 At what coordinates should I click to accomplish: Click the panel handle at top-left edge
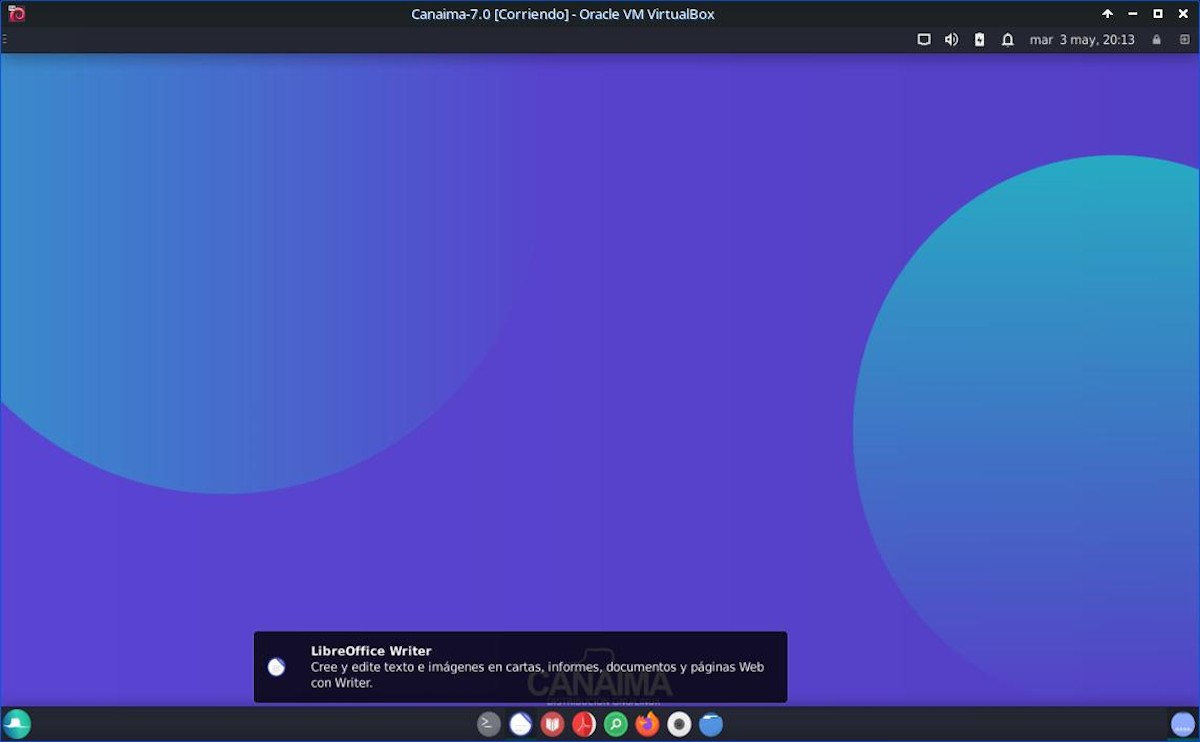(4, 40)
